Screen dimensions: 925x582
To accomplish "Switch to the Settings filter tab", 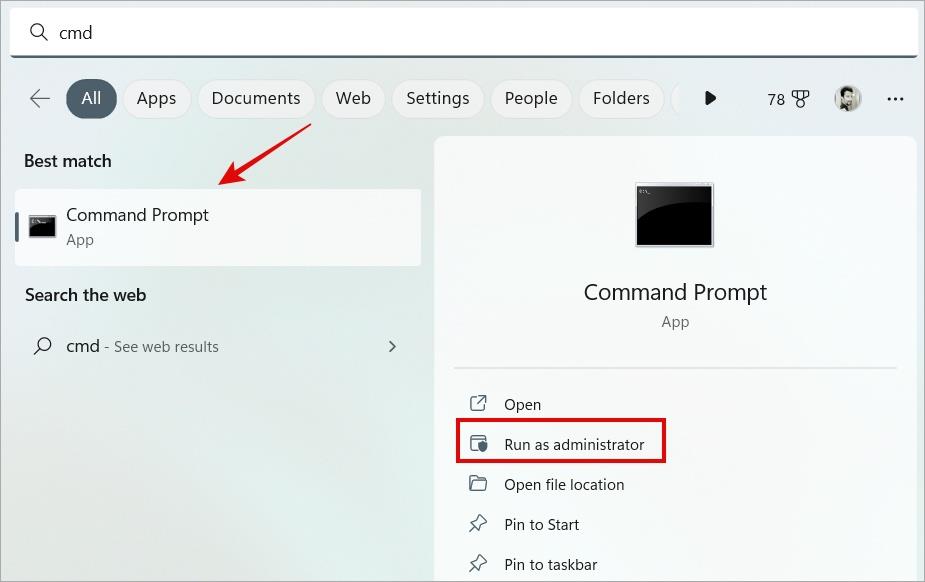I will (x=438, y=98).
